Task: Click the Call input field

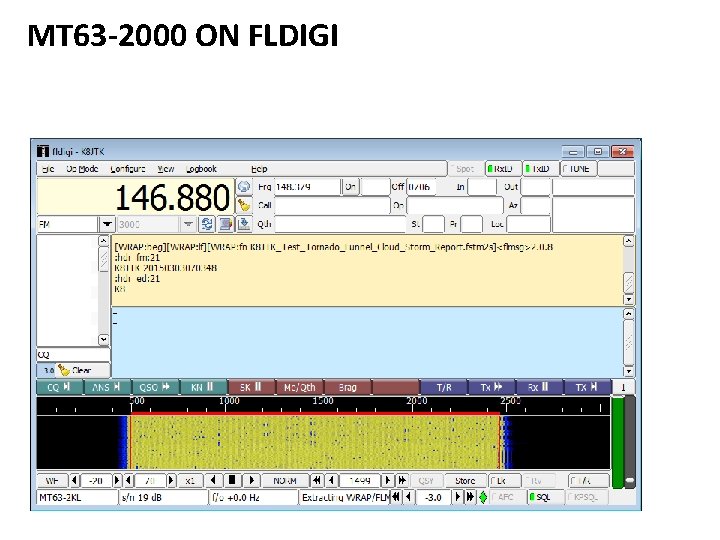Action: (x=332, y=205)
